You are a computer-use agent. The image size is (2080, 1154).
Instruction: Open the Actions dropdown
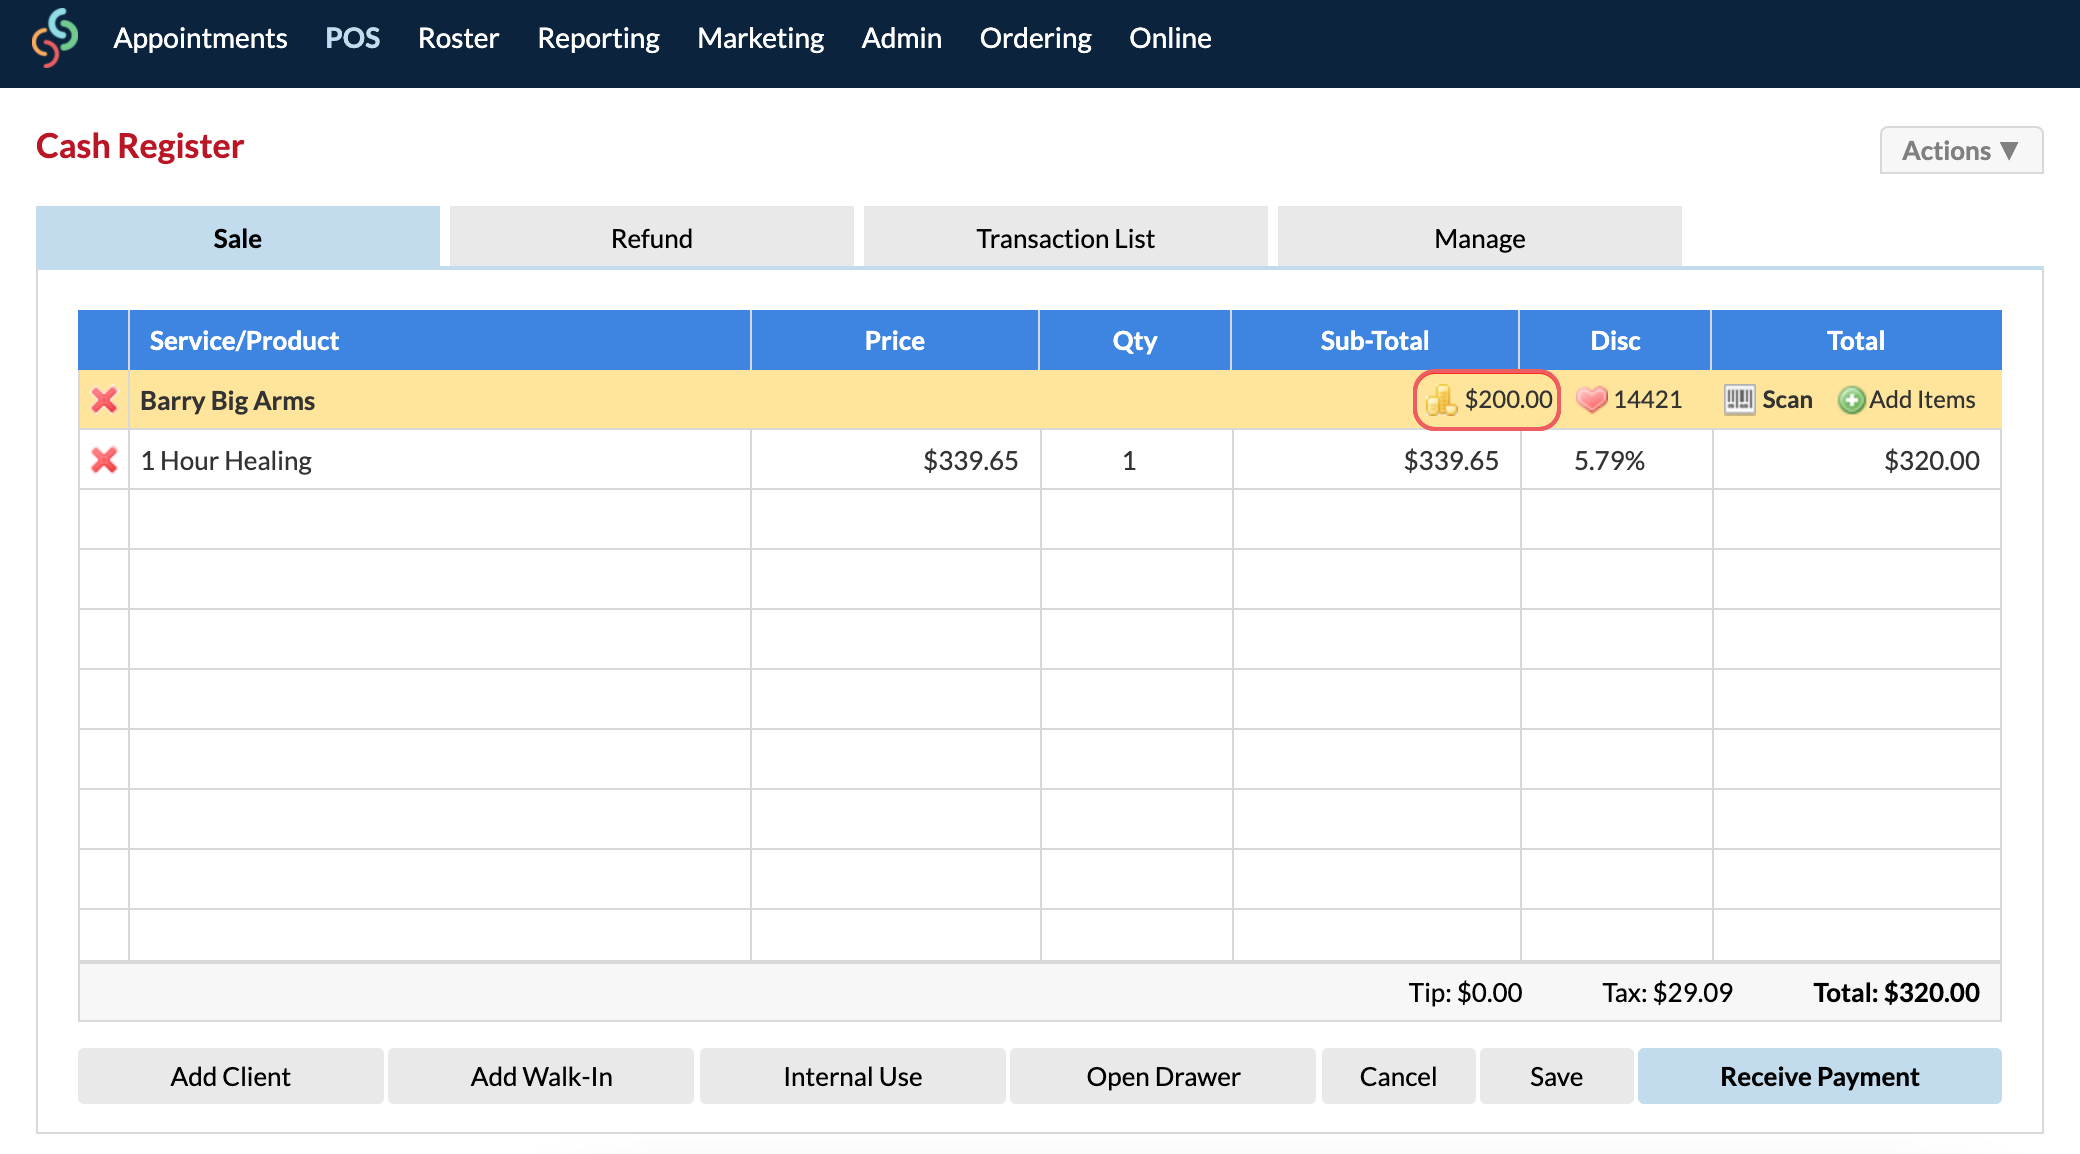[1961, 150]
